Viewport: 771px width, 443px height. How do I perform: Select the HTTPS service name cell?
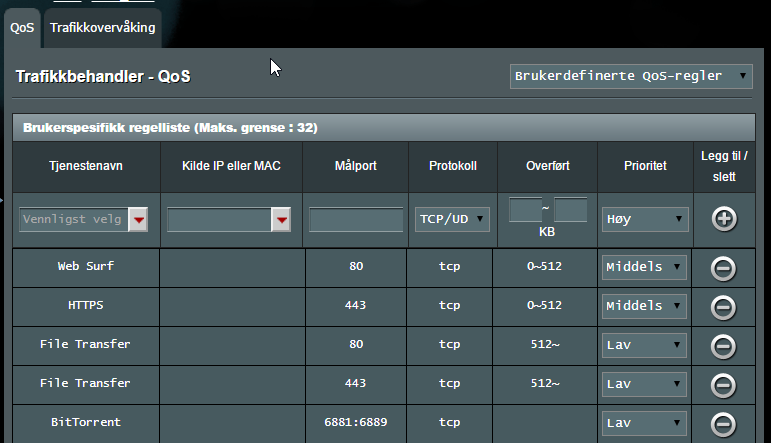coord(86,305)
